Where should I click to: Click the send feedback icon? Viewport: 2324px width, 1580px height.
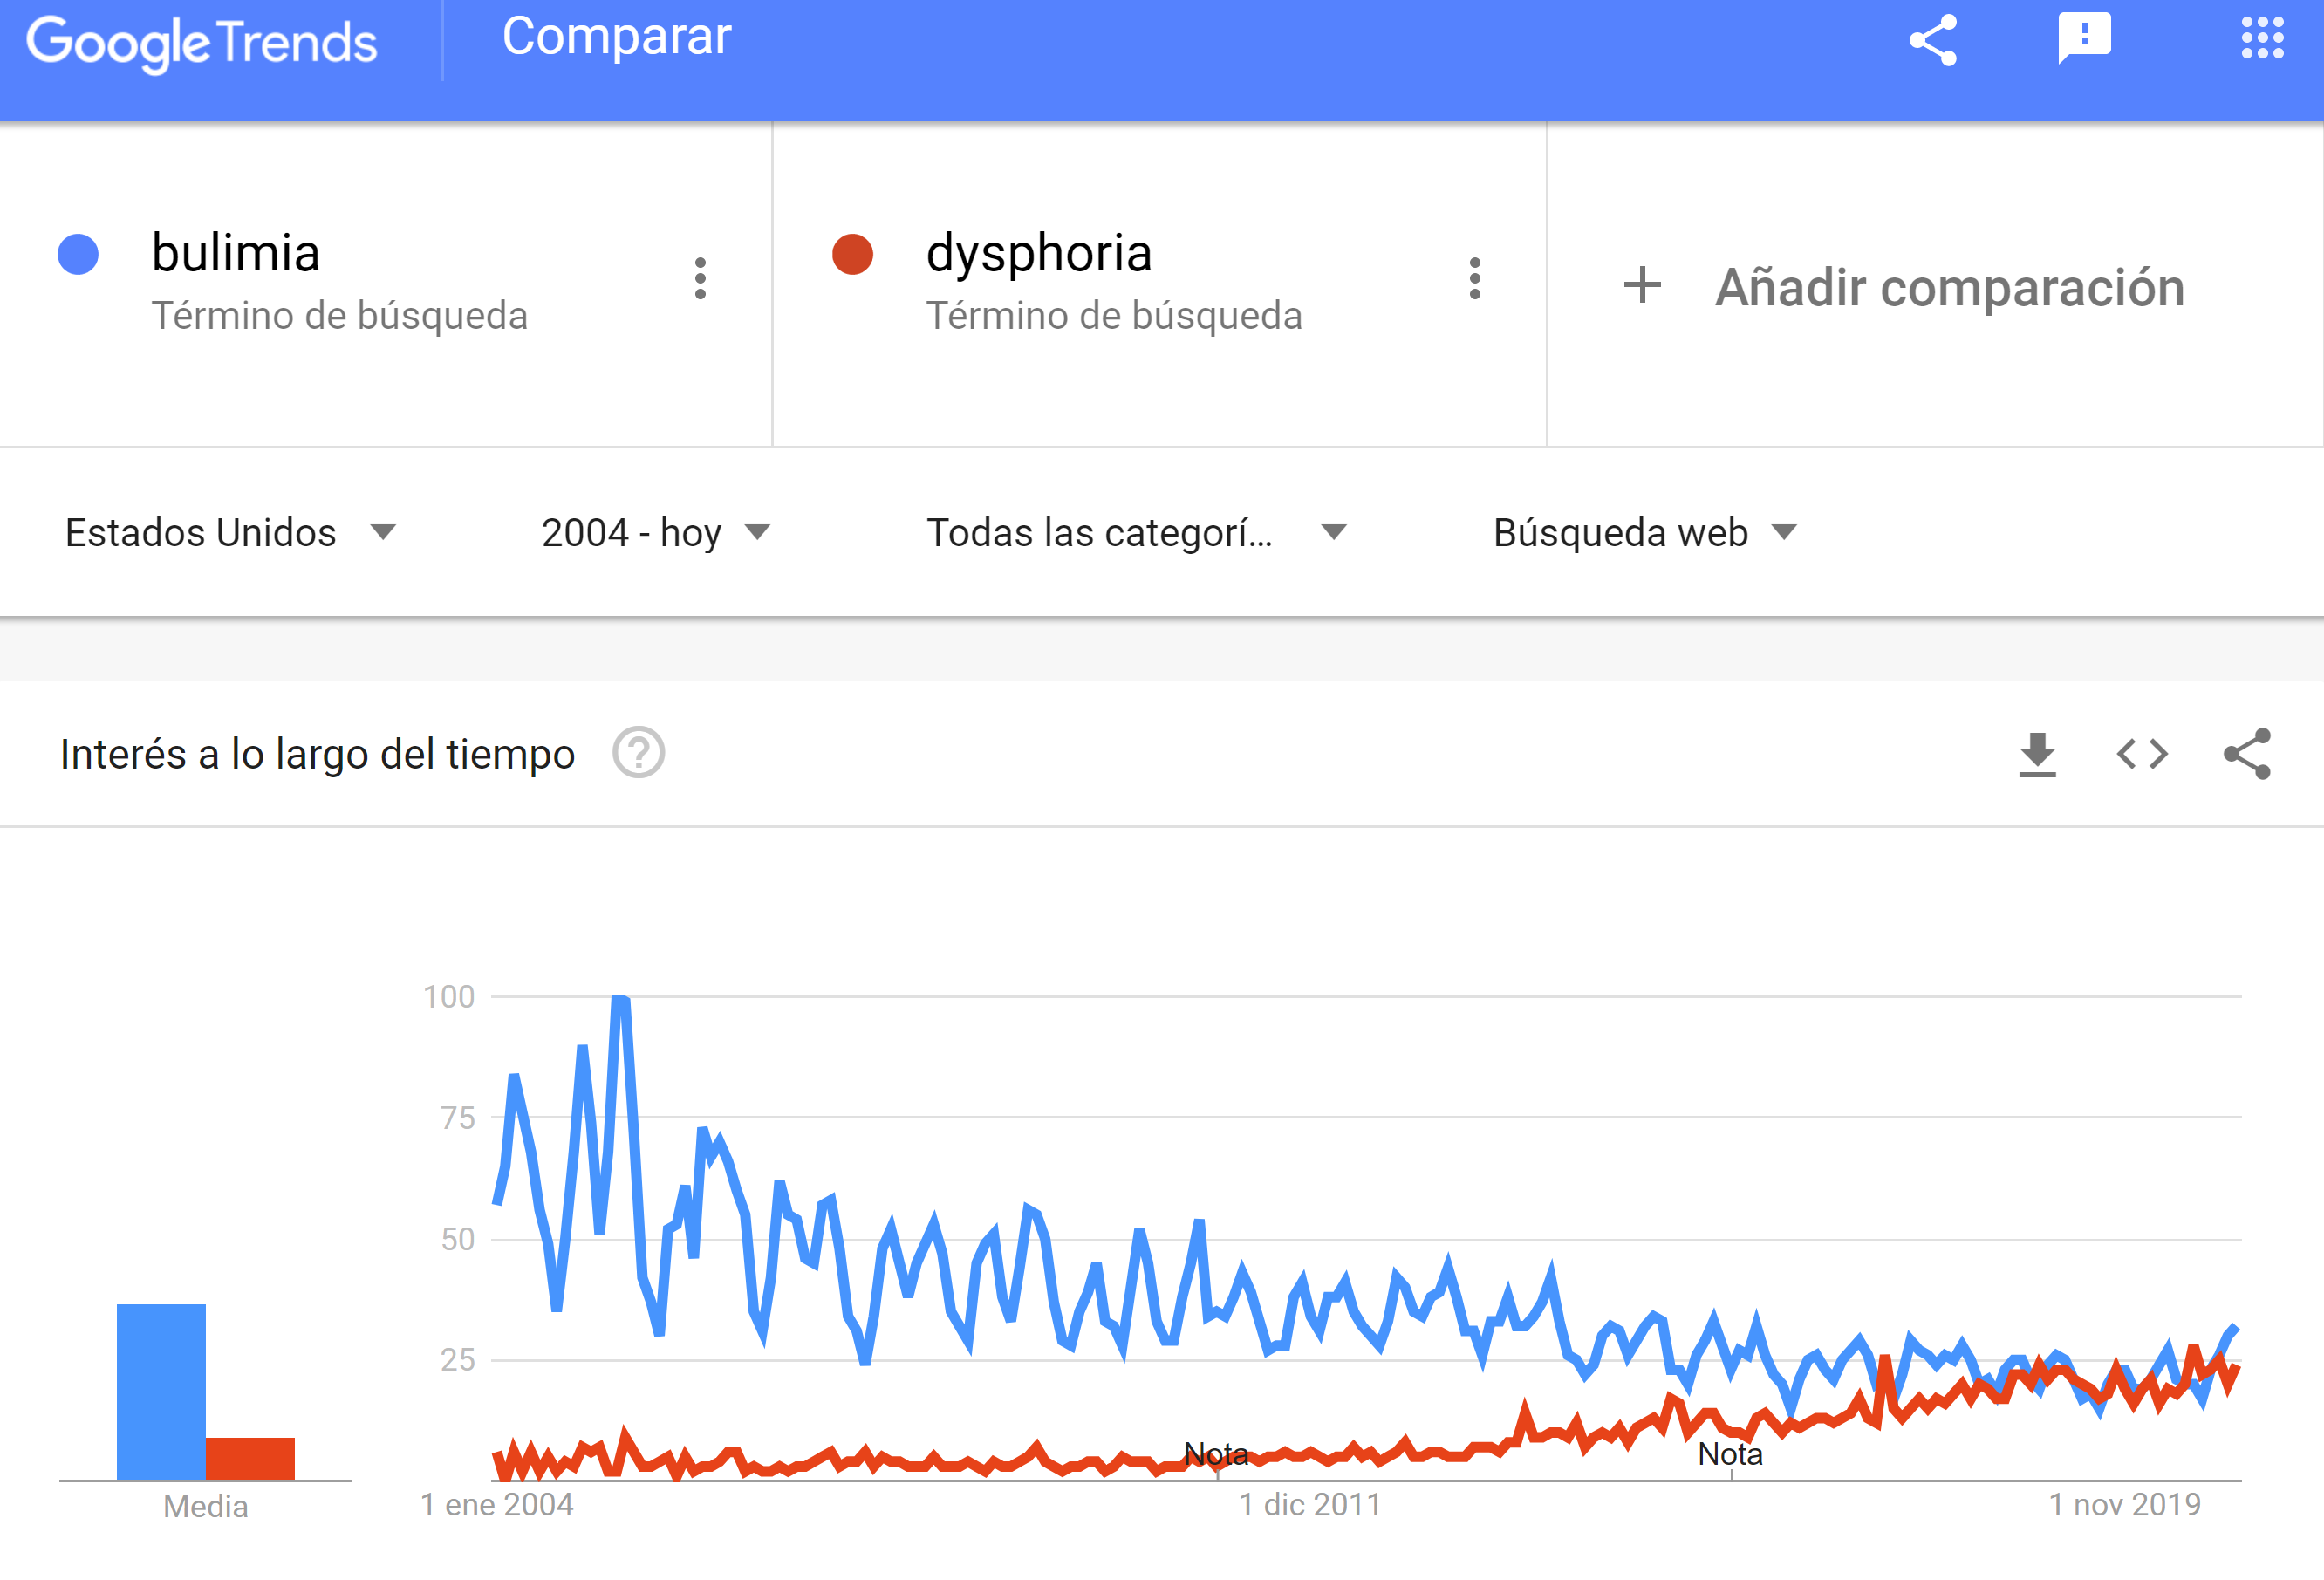coord(2084,39)
